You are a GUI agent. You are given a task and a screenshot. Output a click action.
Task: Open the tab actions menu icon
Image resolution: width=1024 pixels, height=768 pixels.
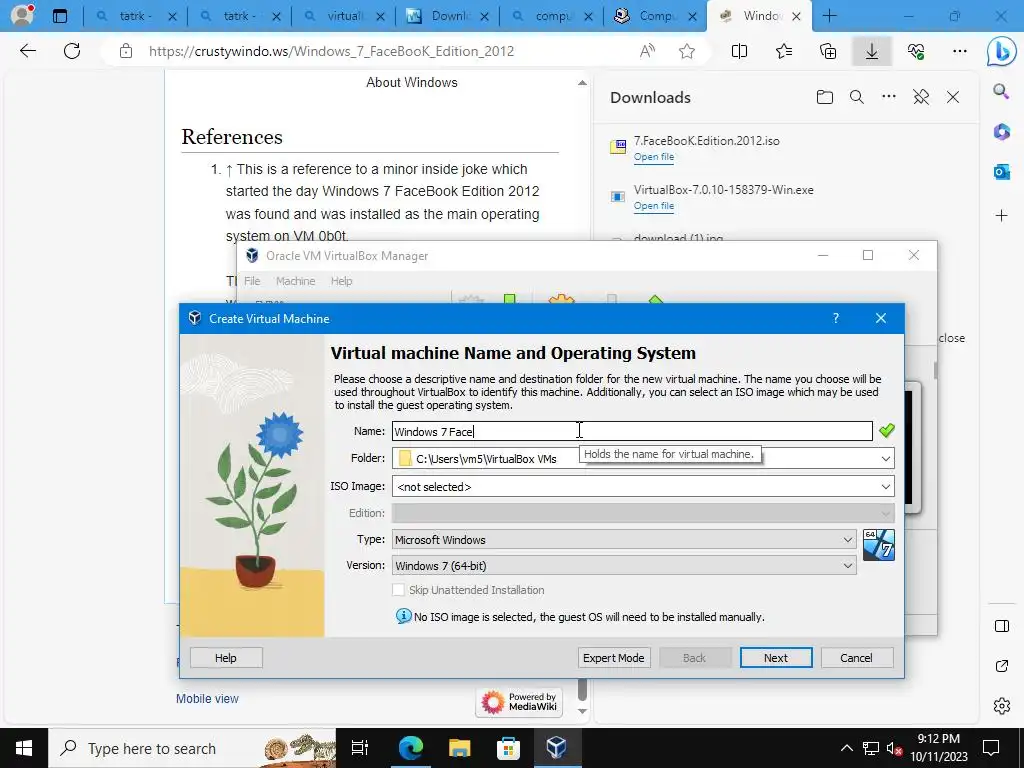coord(59,16)
